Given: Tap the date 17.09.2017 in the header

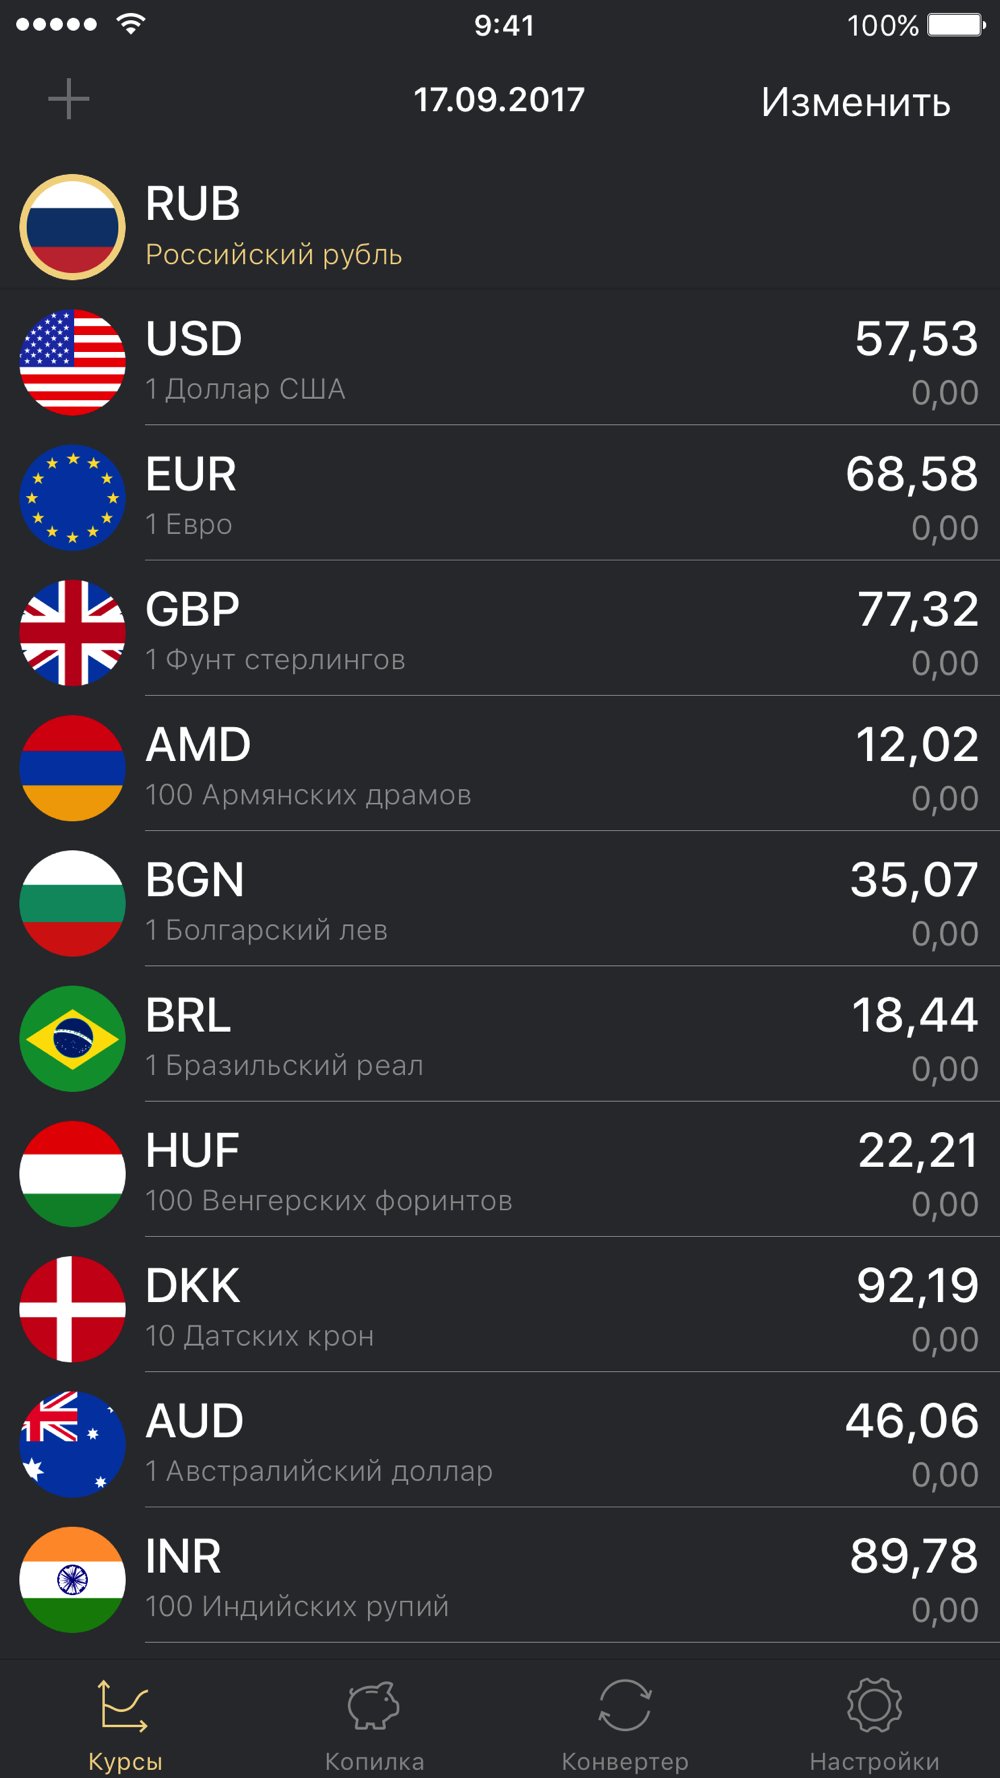Looking at the screenshot, I should [499, 100].
